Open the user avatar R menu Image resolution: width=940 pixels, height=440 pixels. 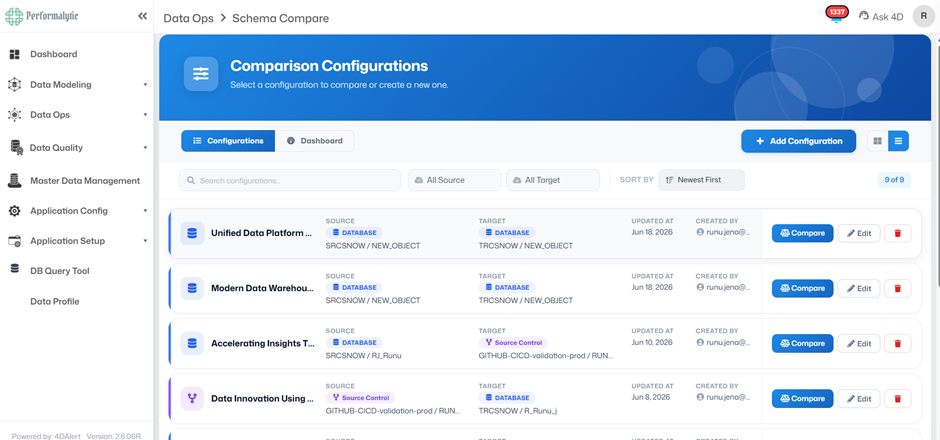click(923, 16)
